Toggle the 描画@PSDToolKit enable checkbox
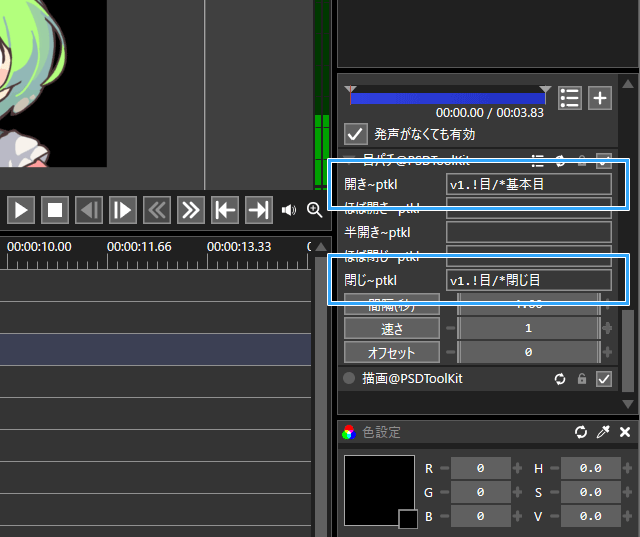The width and height of the screenshot is (640, 537). pyautogui.click(x=603, y=379)
